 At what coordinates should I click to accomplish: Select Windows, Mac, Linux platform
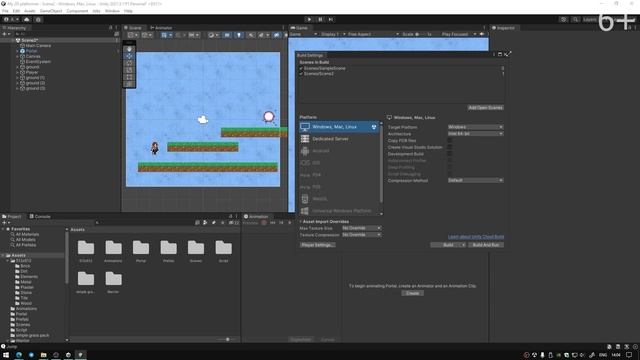coord(339,127)
